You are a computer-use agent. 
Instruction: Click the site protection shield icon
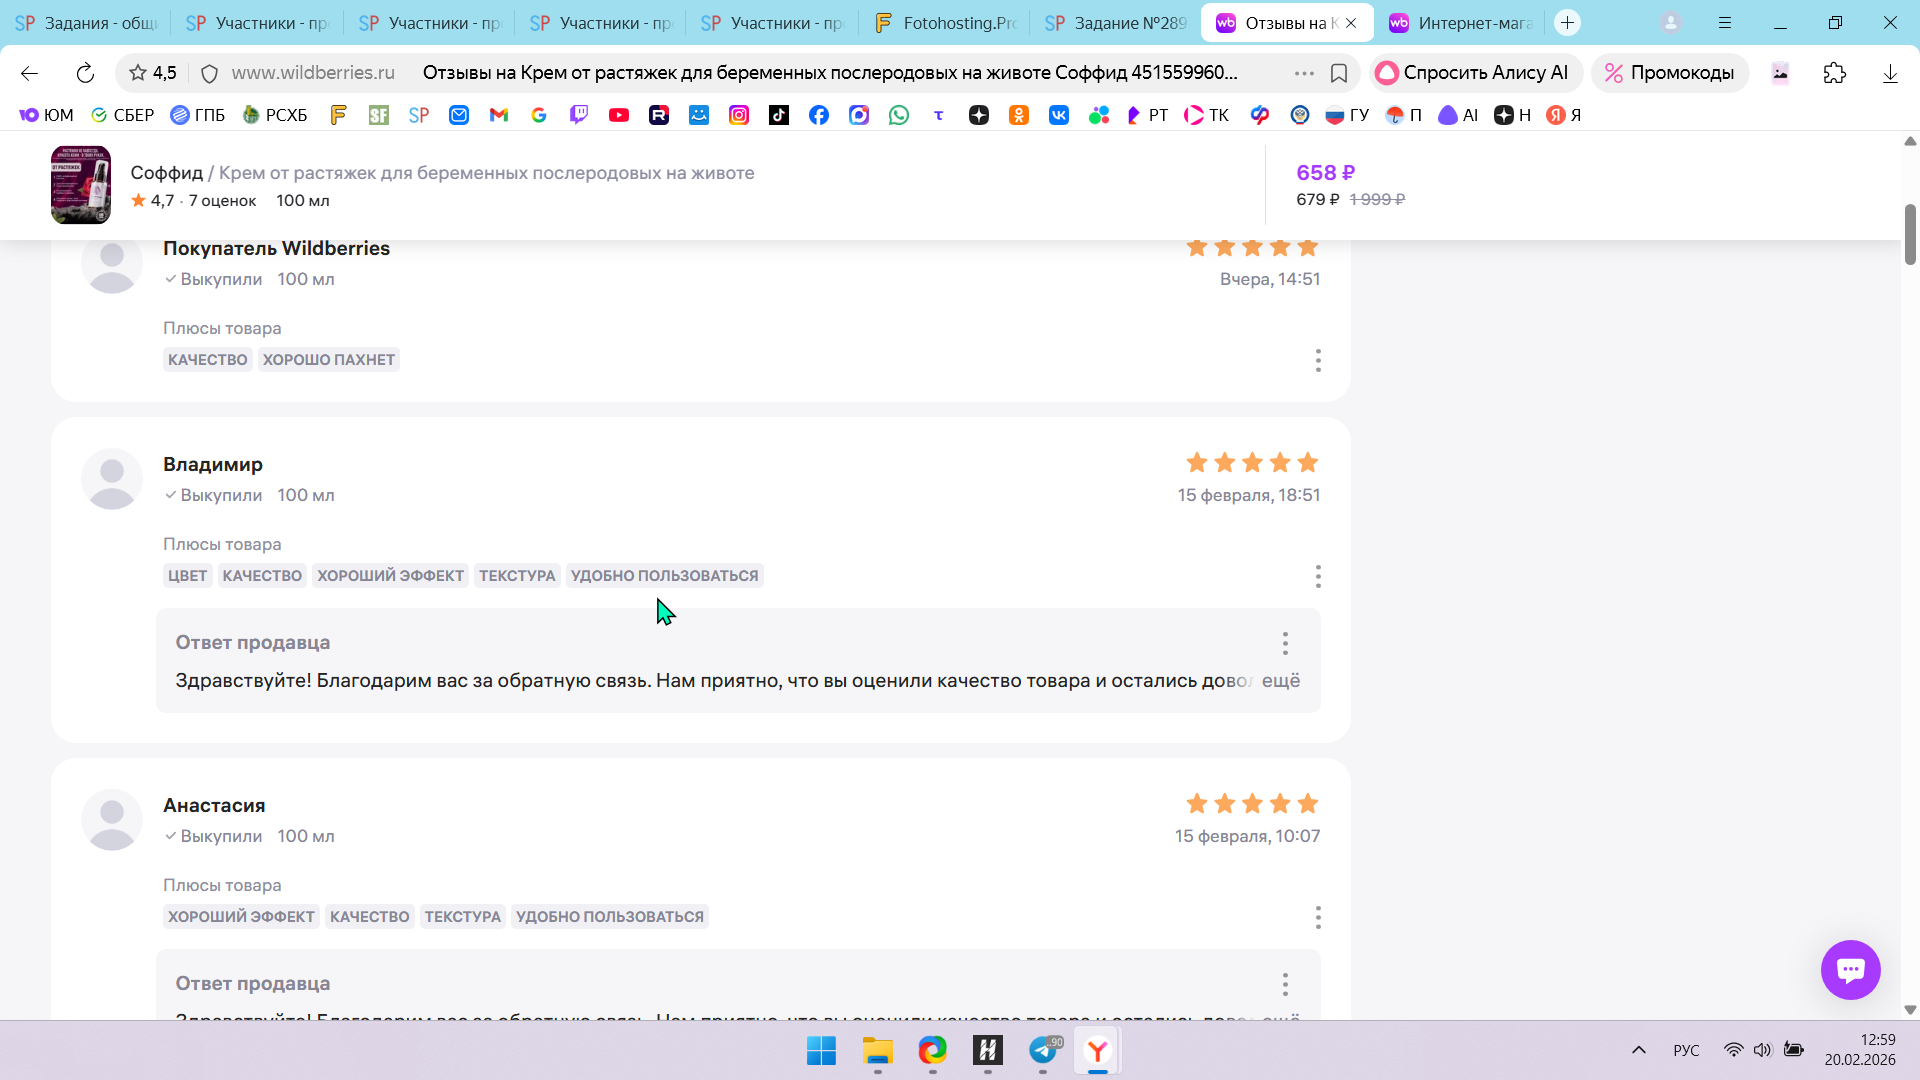tap(209, 73)
